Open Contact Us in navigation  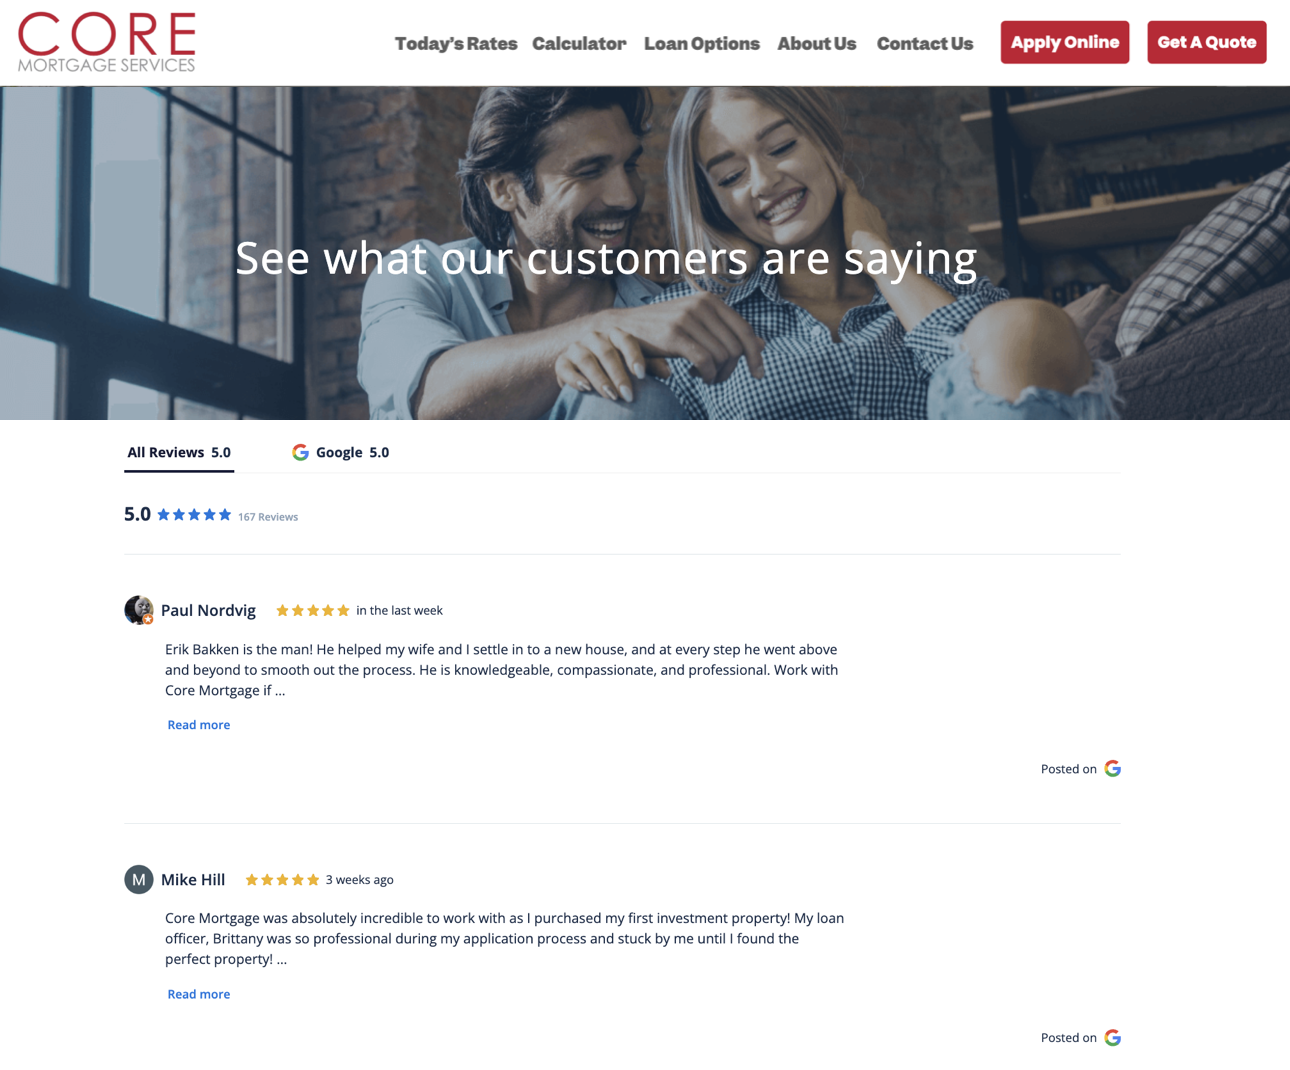925,43
